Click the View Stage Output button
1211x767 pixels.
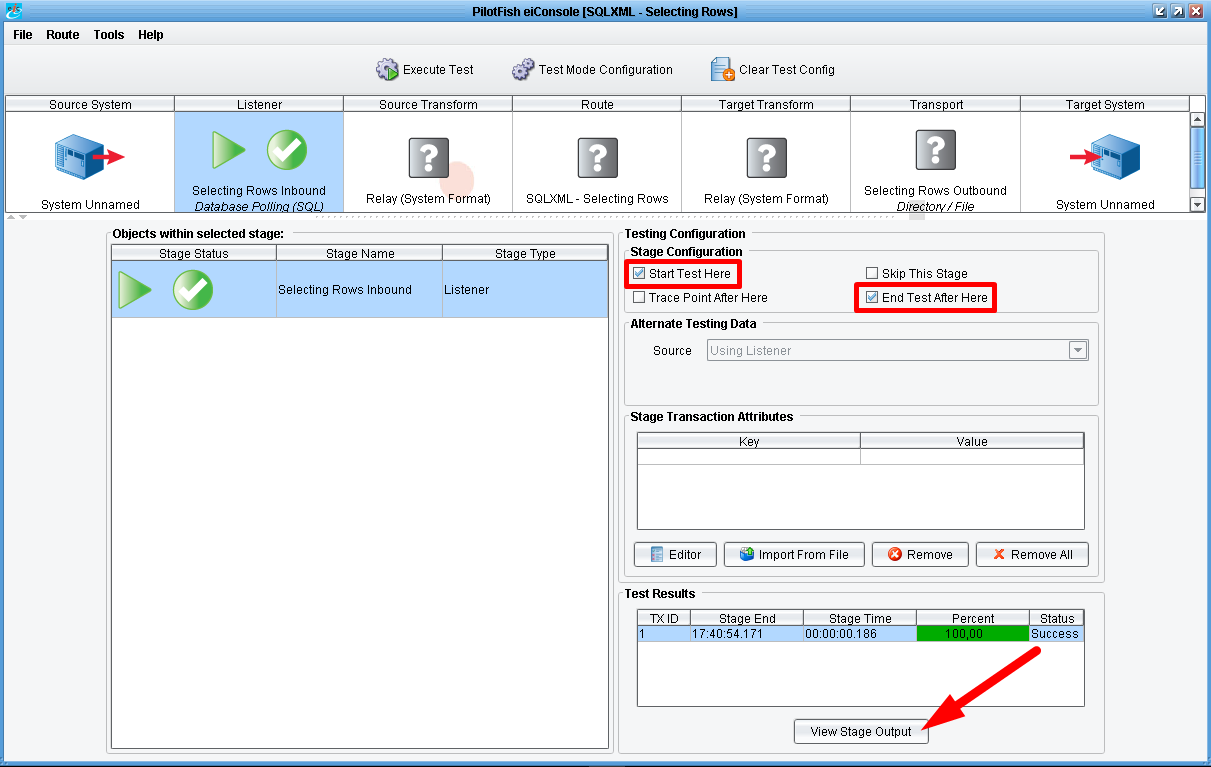click(x=861, y=731)
